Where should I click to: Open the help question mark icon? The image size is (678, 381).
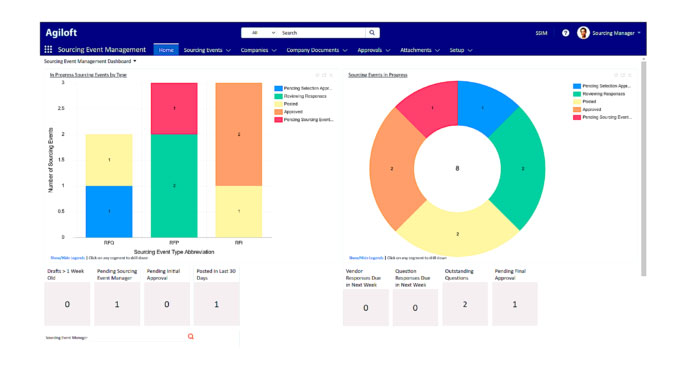(x=565, y=33)
